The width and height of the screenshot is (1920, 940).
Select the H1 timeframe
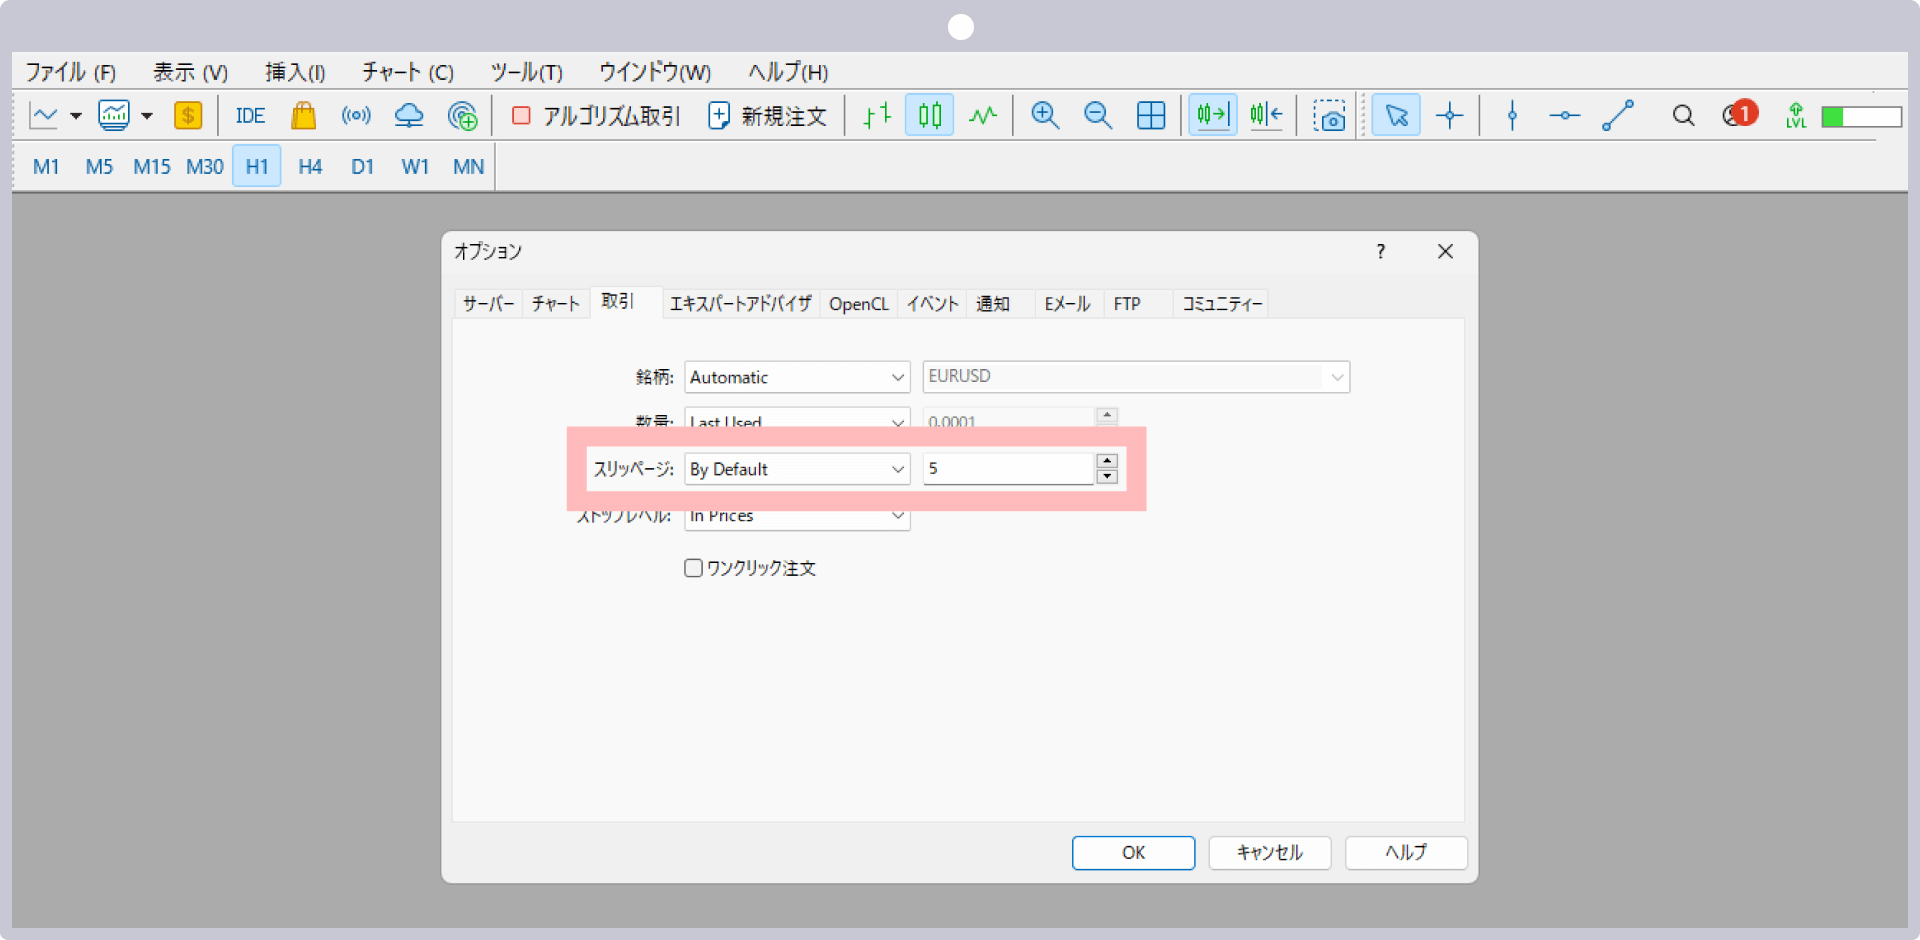point(257,167)
